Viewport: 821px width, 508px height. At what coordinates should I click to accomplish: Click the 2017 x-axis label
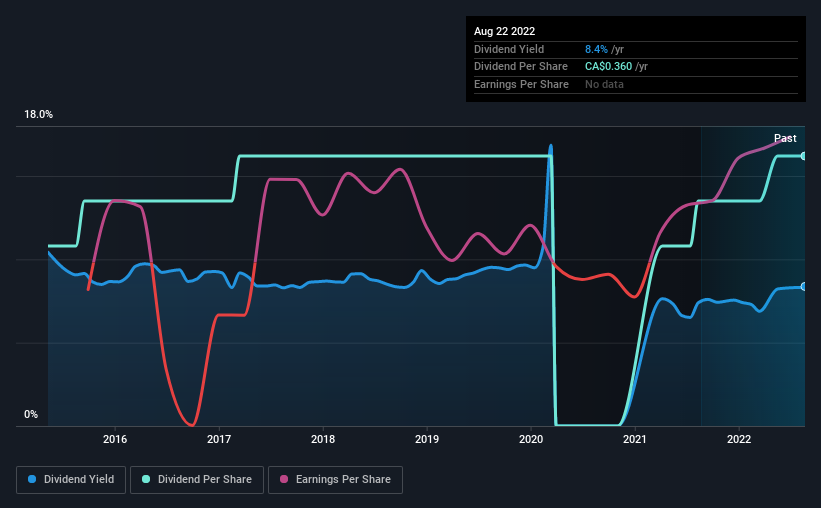coord(219,439)
